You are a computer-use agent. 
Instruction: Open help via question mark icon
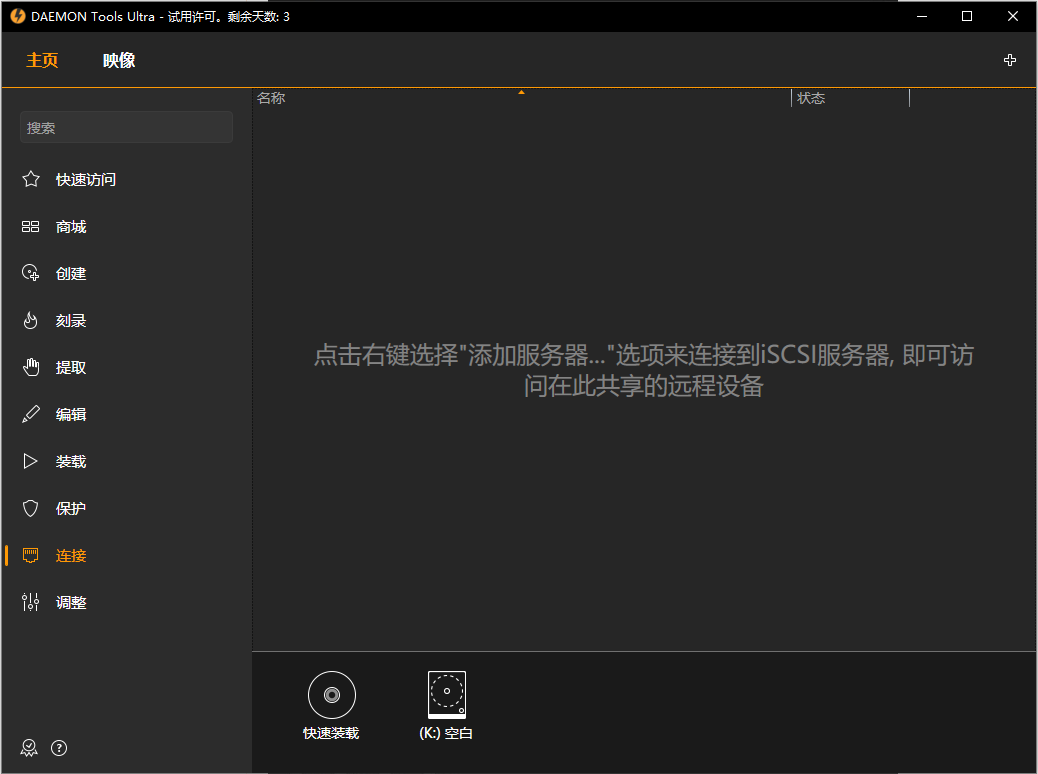[x=59, y=747]
